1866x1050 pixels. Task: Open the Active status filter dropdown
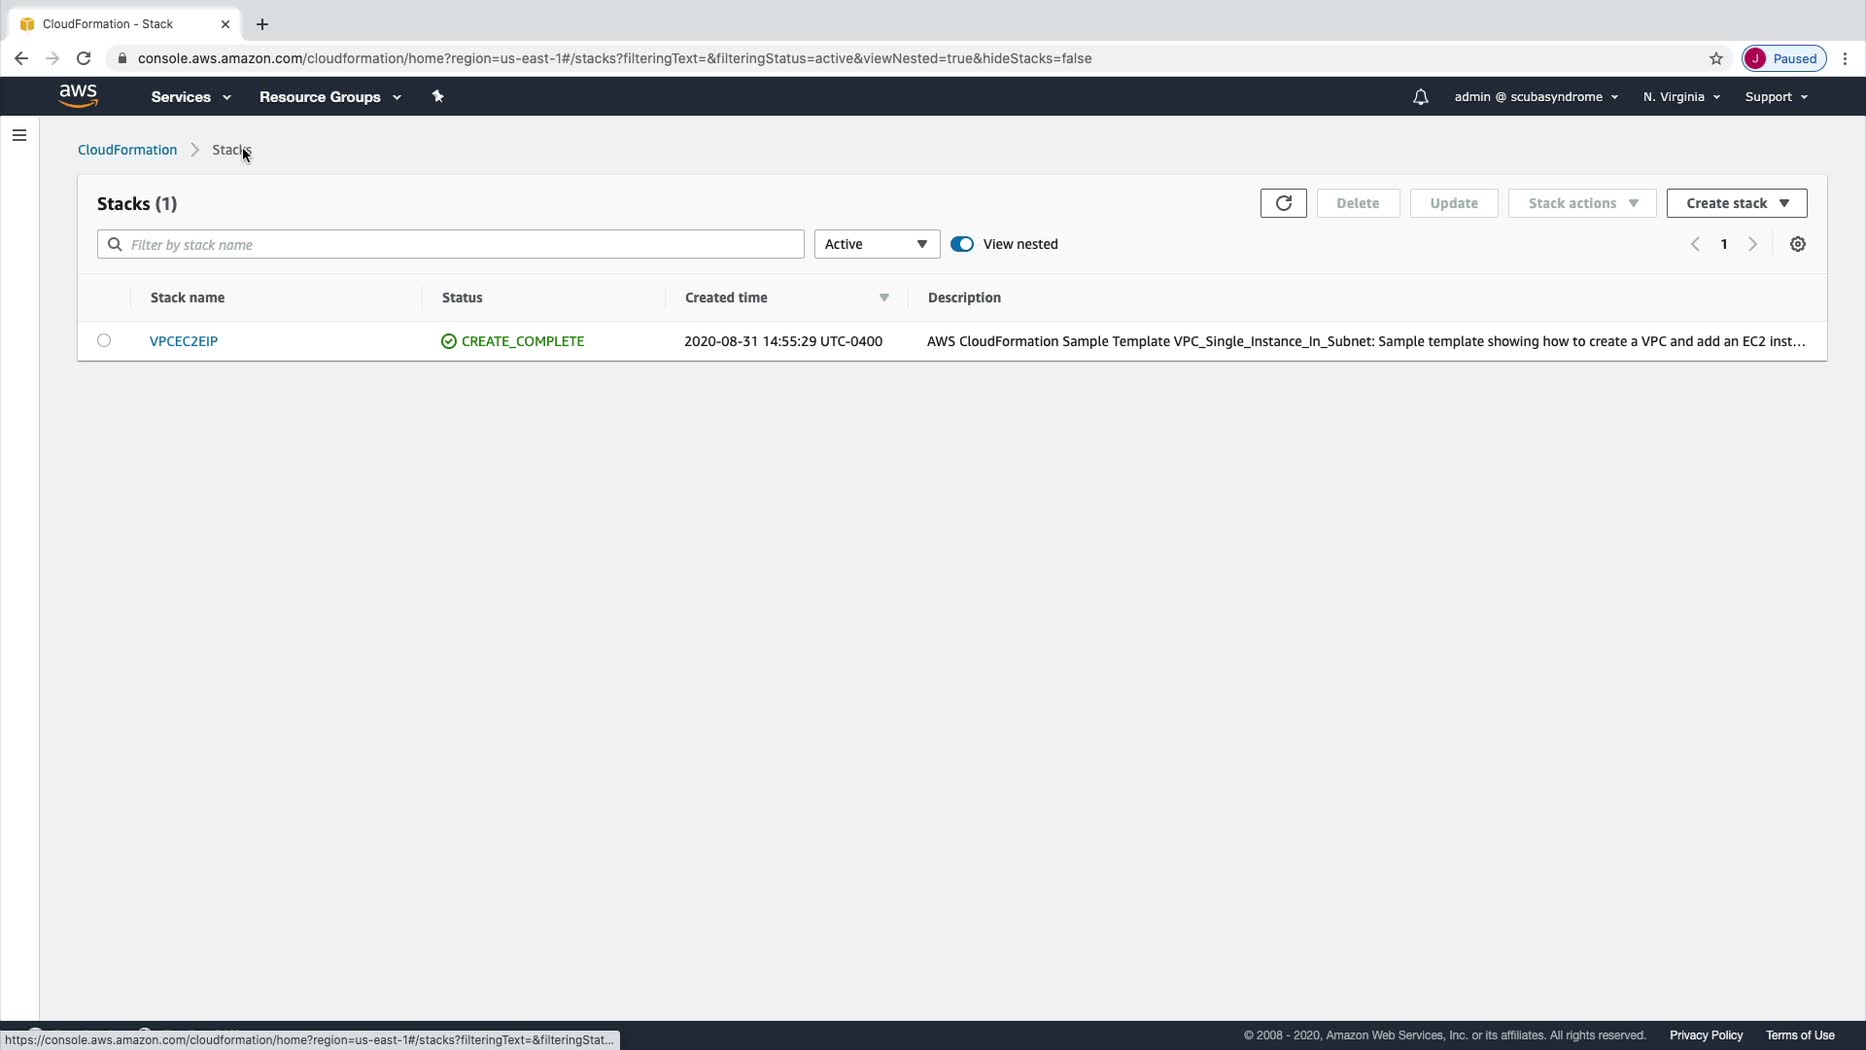[x=877, y=244]
